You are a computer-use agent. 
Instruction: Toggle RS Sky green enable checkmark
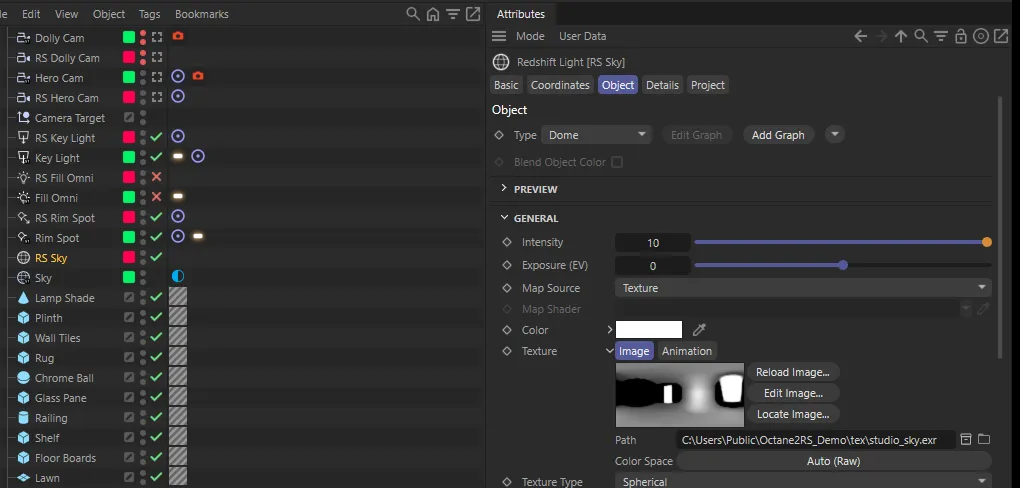156,257
